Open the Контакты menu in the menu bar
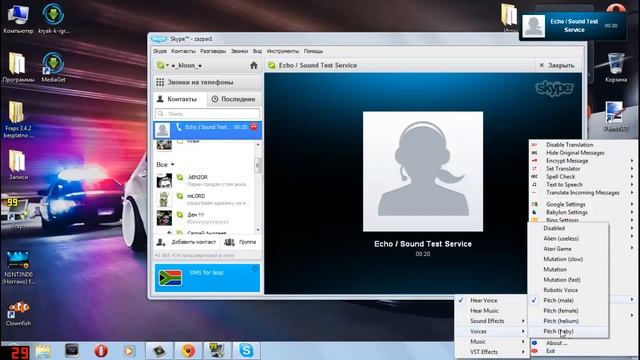640x360 pixels. [183, 51]
